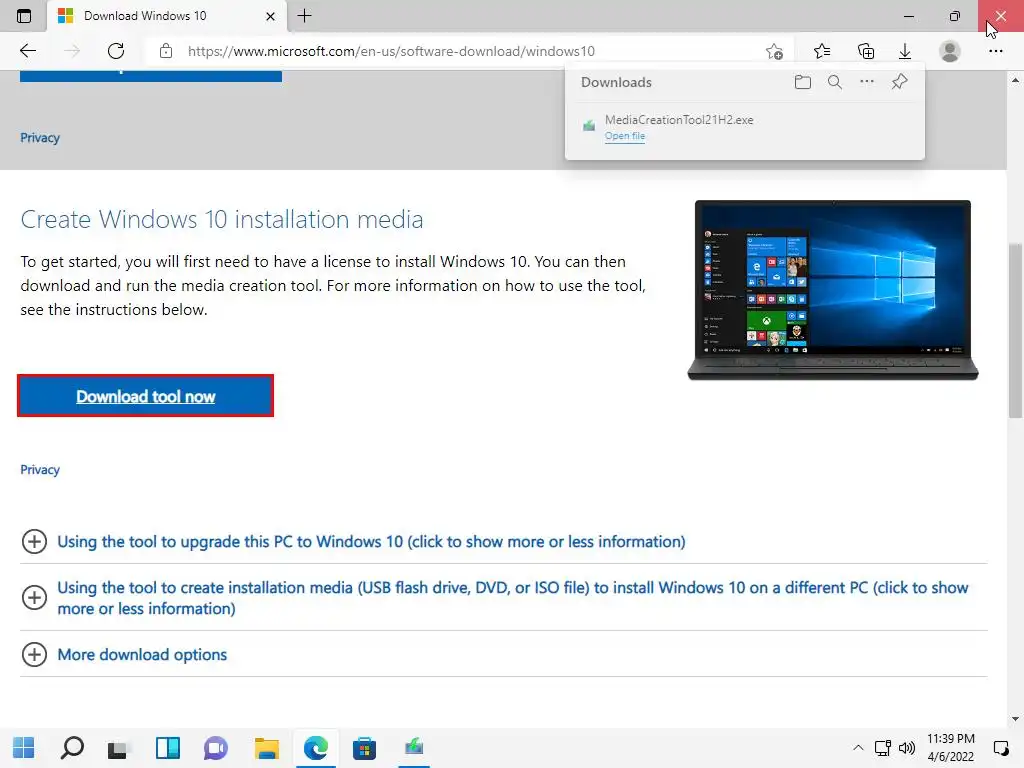Viewport: 1024px width, 768px height.
Task: Open Task View from taskbar
Action: 120,748
